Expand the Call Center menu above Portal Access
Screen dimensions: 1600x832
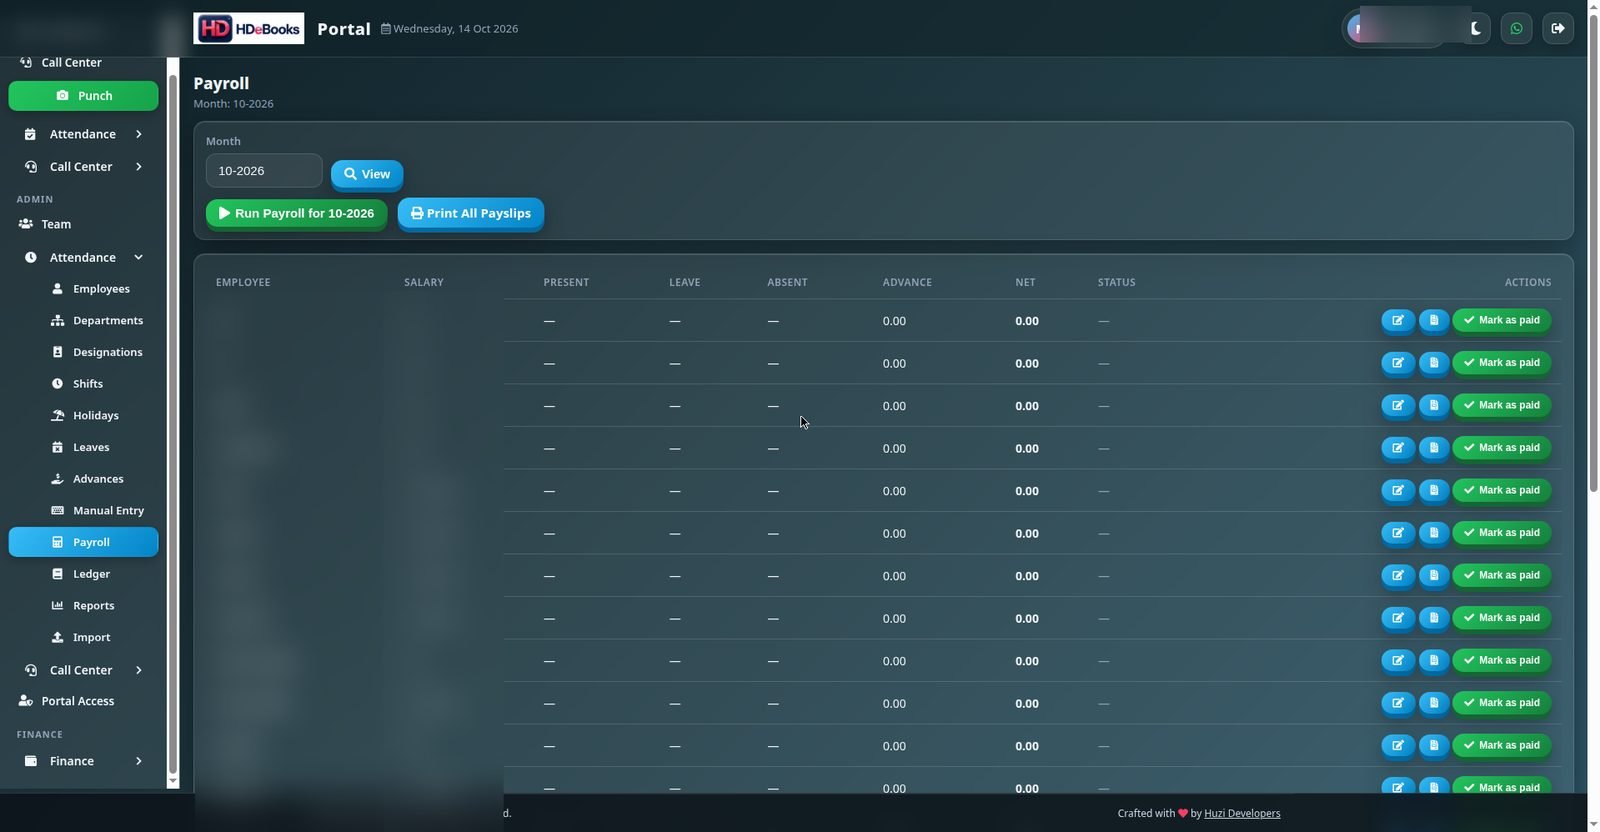pyautogui.click(x=83, y=670)
